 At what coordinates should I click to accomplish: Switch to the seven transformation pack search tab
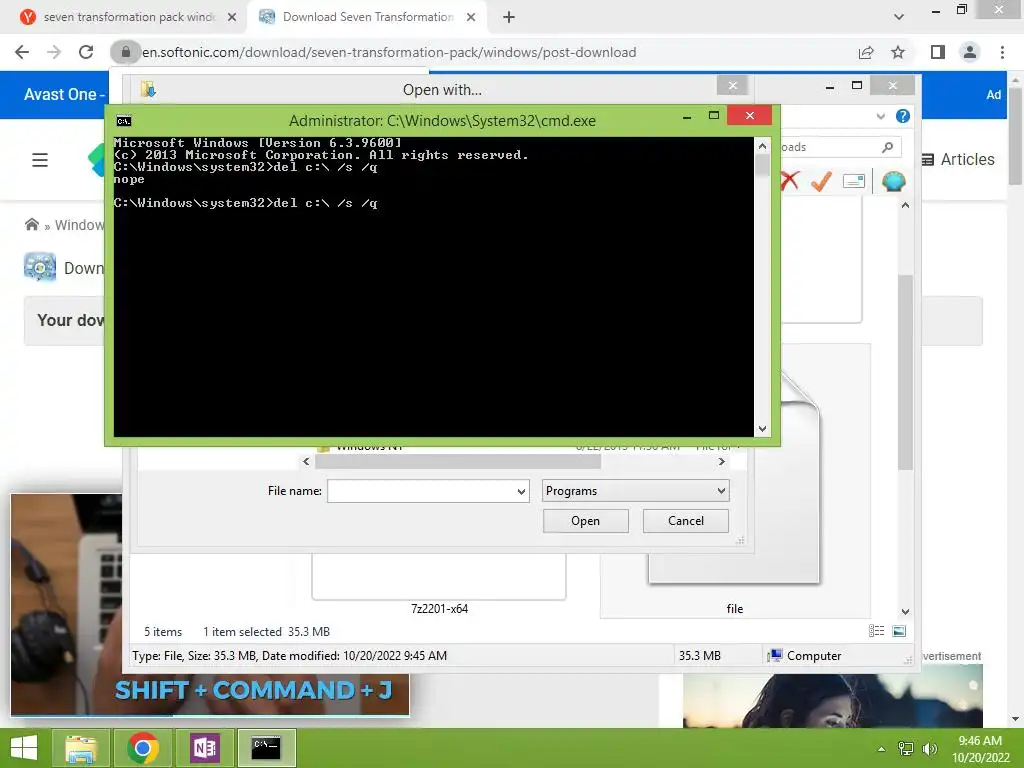tap(129, 17)
